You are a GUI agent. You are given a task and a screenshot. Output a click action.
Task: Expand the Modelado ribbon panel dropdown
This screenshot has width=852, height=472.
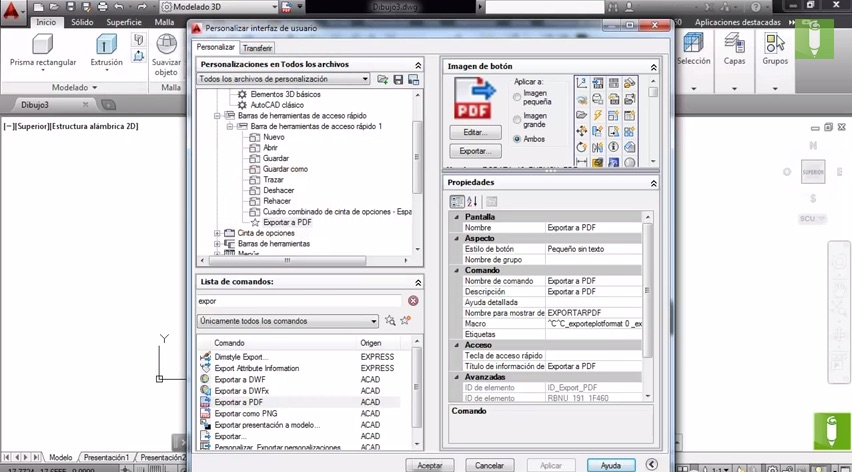coord(74,87)
